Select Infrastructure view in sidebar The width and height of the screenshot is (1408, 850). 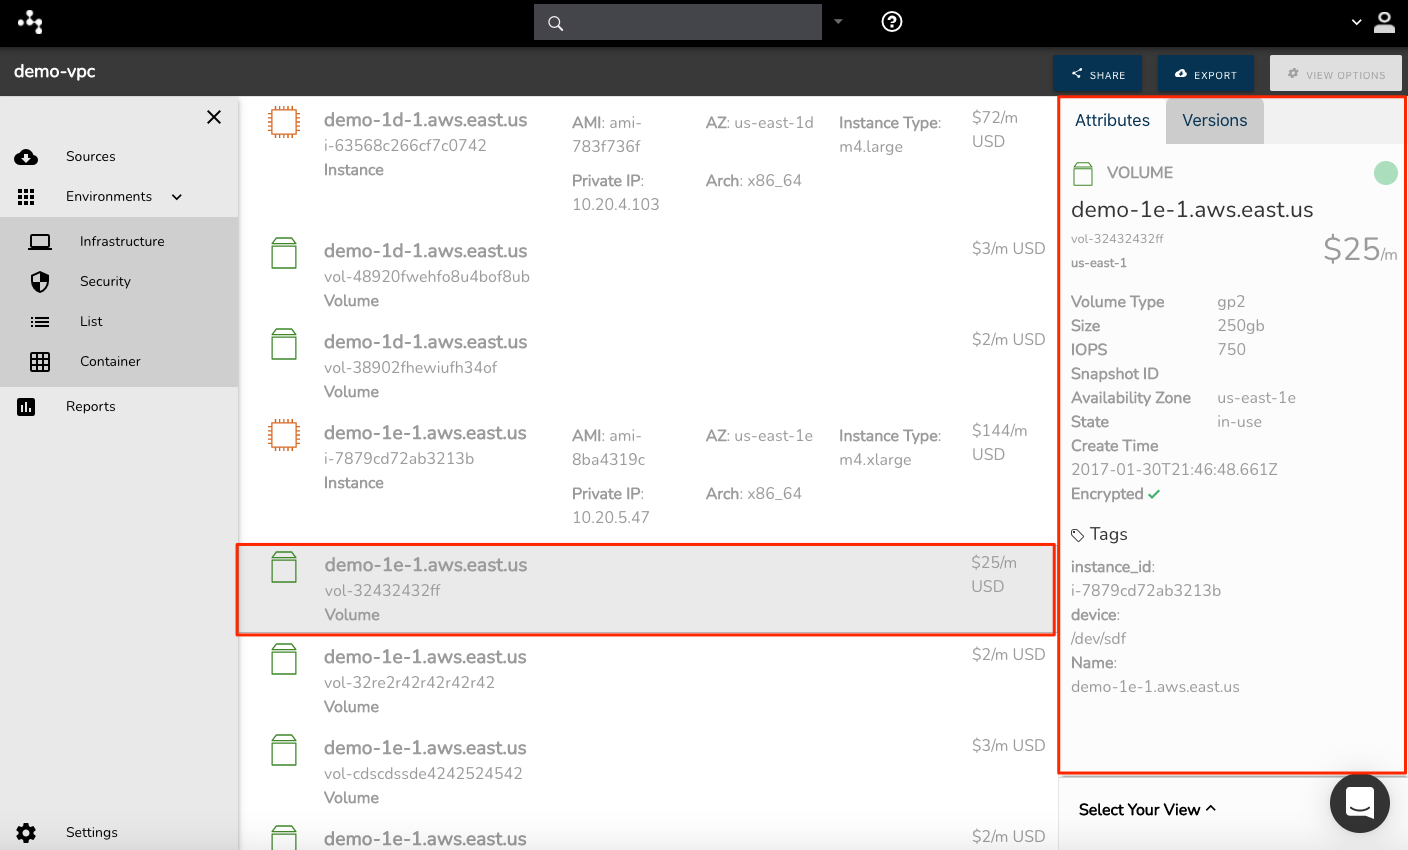(x=122, y=242)
